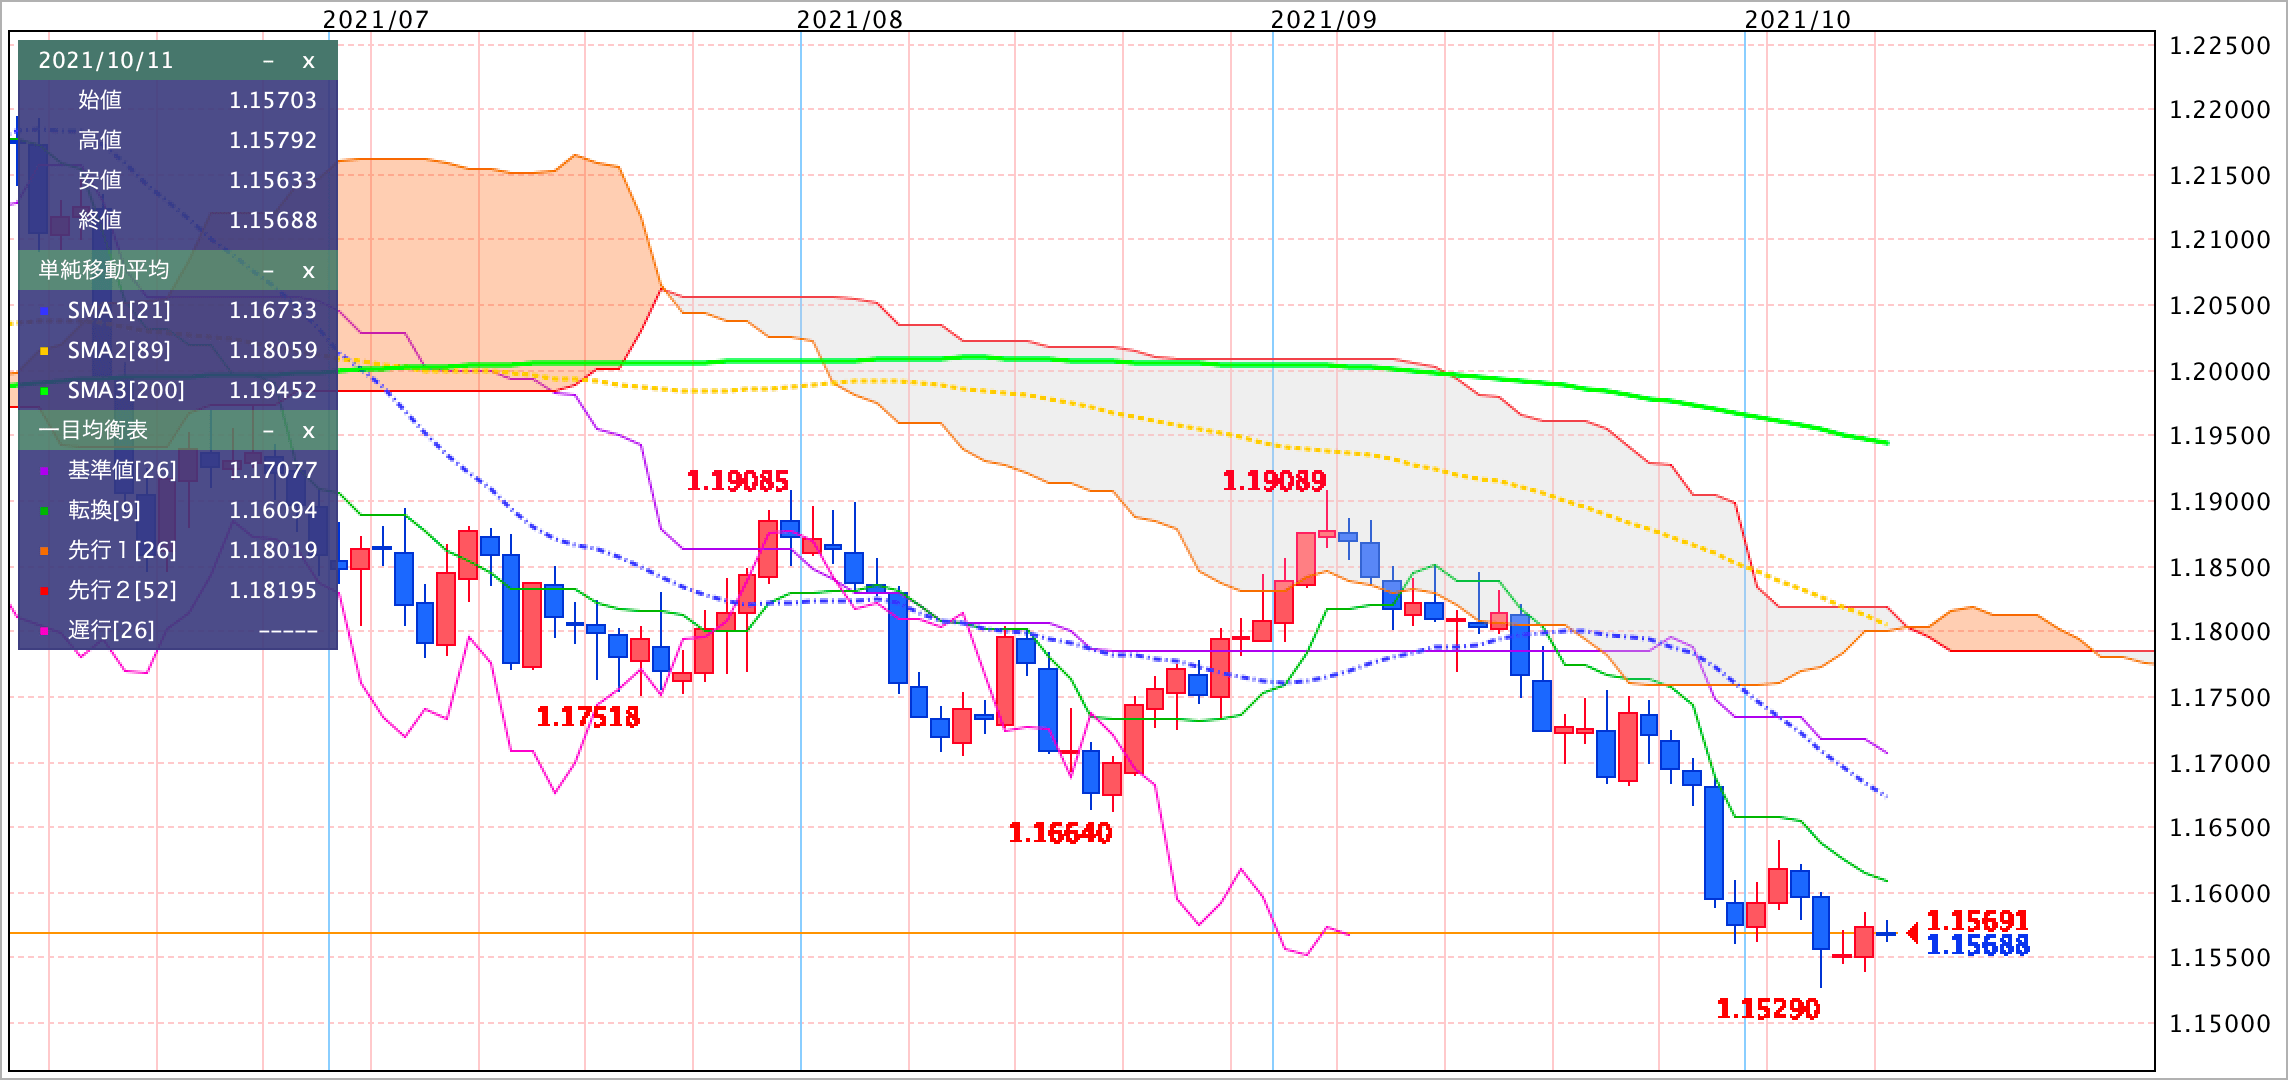Viewport: 2288px width, 1080px height.
Task: Click the blue 1.15688 current price label
Action: coord(1978,945)
